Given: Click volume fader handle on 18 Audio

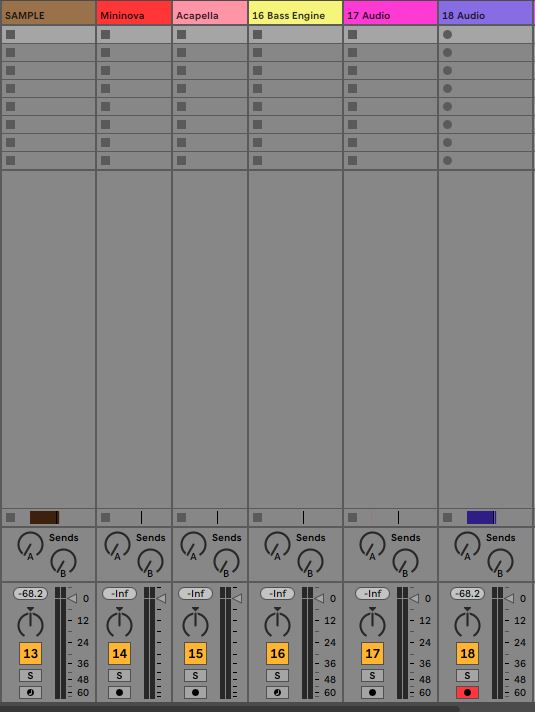Looking at the screenshot, I should pyautogui.click(x=509, y=598).
